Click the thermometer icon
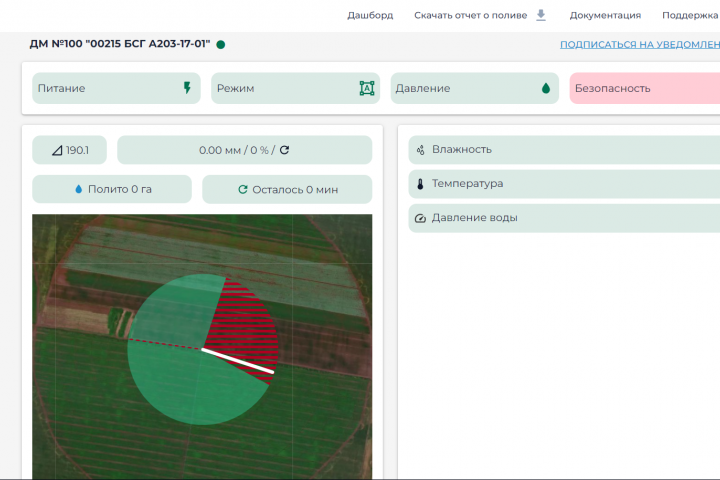 [420, 184]
